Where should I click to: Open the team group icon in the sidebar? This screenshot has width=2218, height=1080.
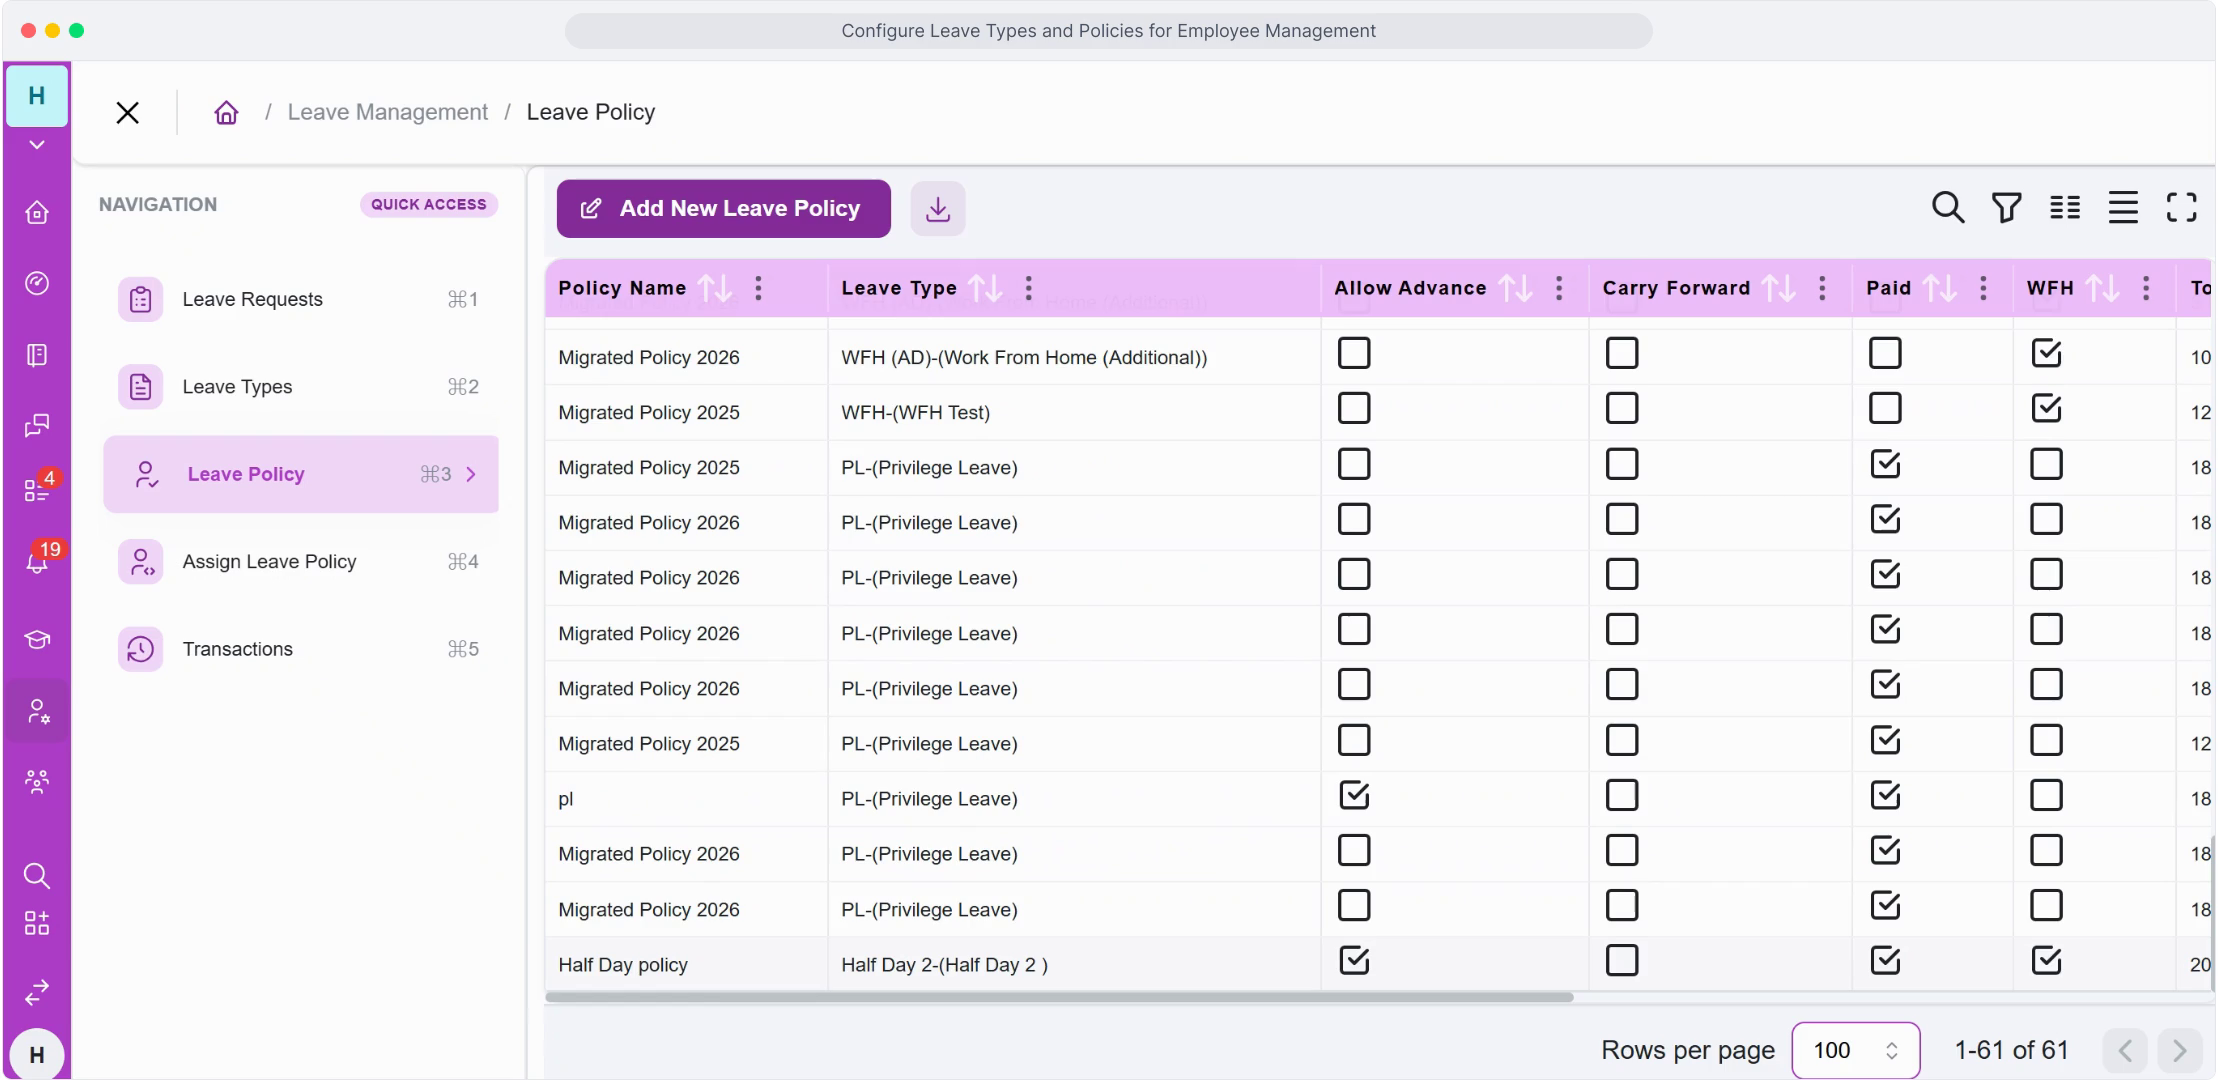pos(37,781)
